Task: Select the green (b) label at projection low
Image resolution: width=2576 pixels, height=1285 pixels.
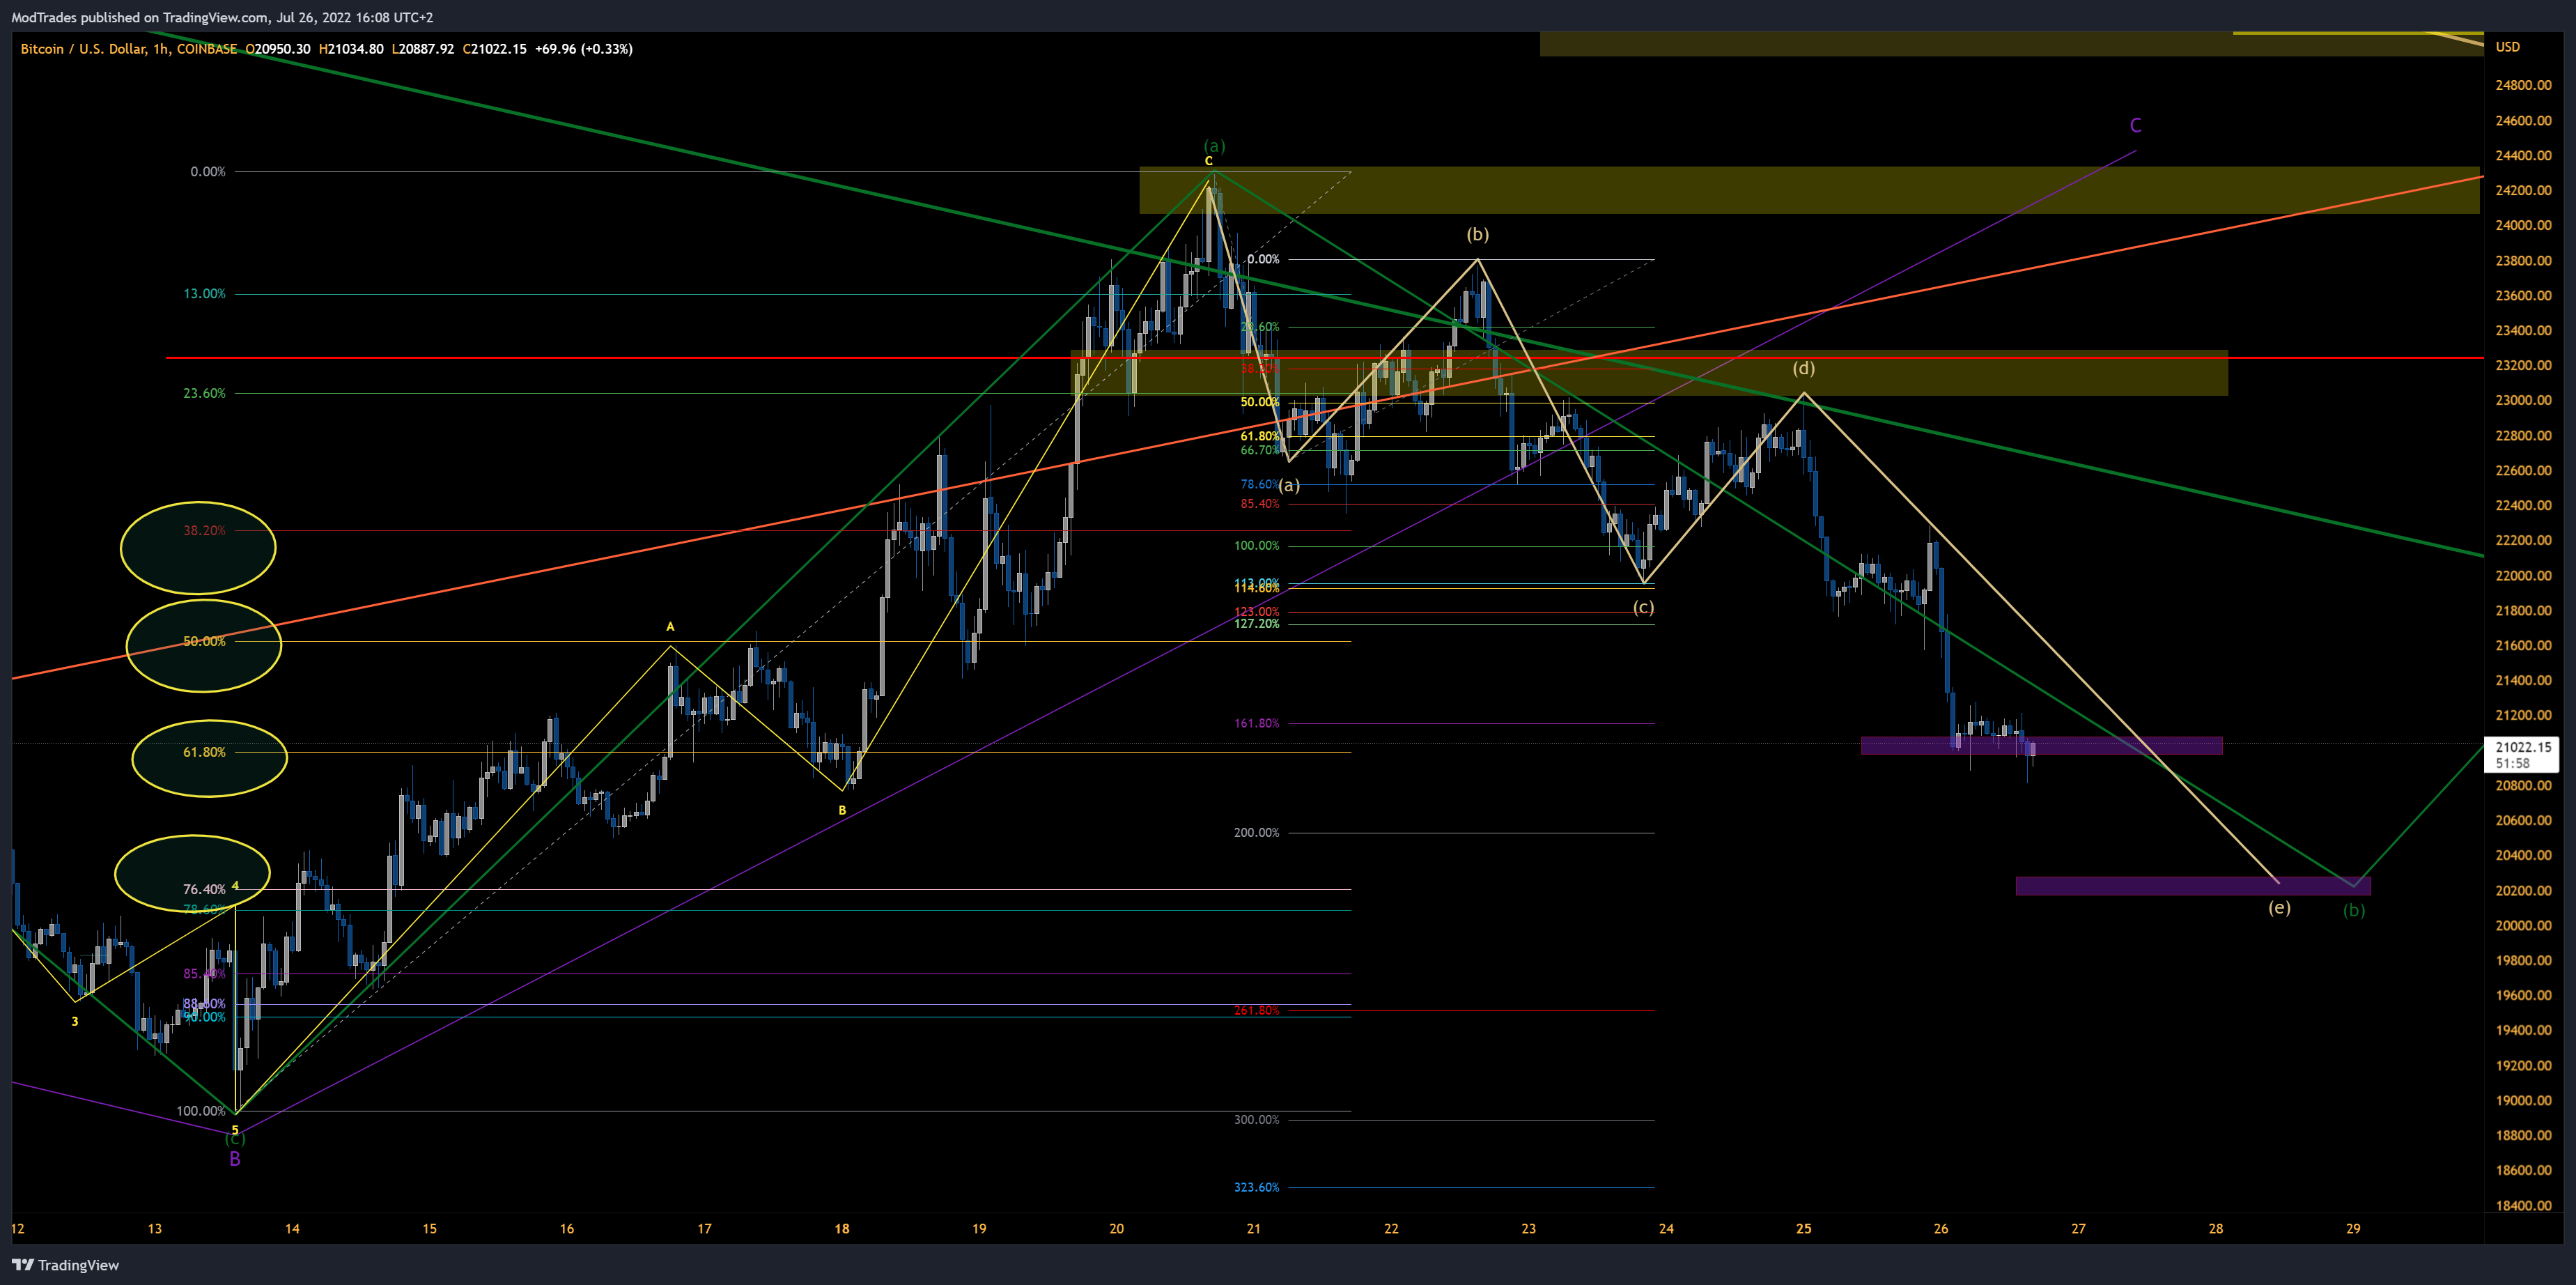Action: pos(2354,910)
